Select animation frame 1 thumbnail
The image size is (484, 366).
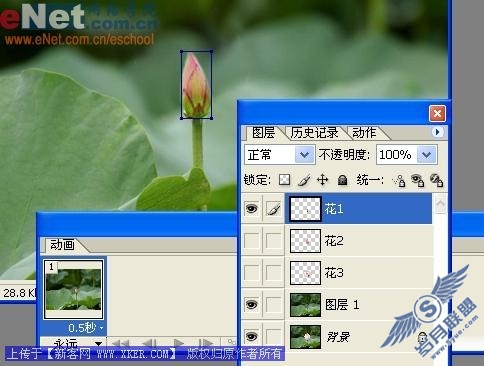pos(74,289)
